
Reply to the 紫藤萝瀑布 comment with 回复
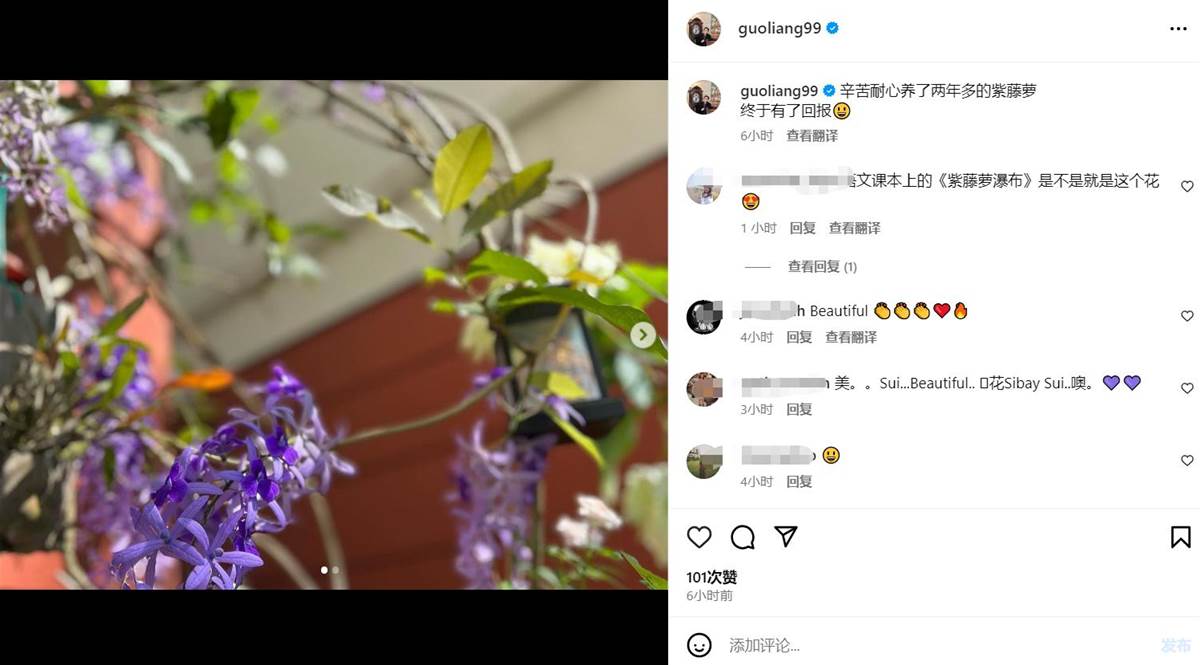pos(802,228)
